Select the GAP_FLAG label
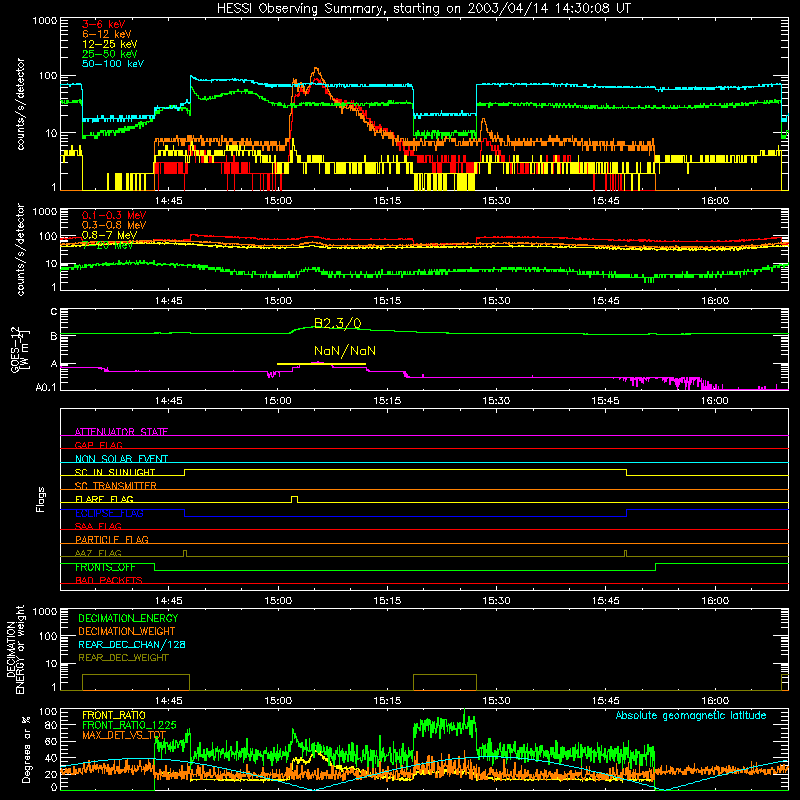 98,445
